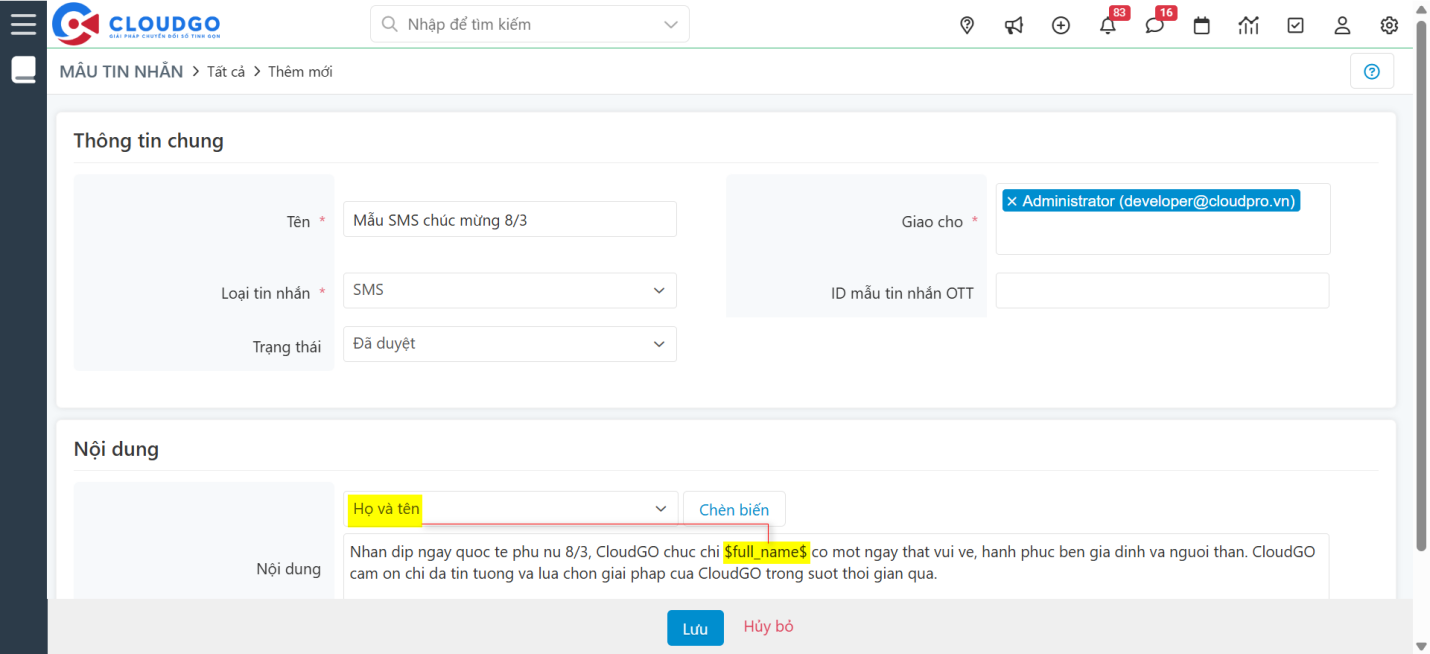Open settings with the gear icon
Image resolution: width=1430 pixels, height=654 pixels.
(1389, 26)
